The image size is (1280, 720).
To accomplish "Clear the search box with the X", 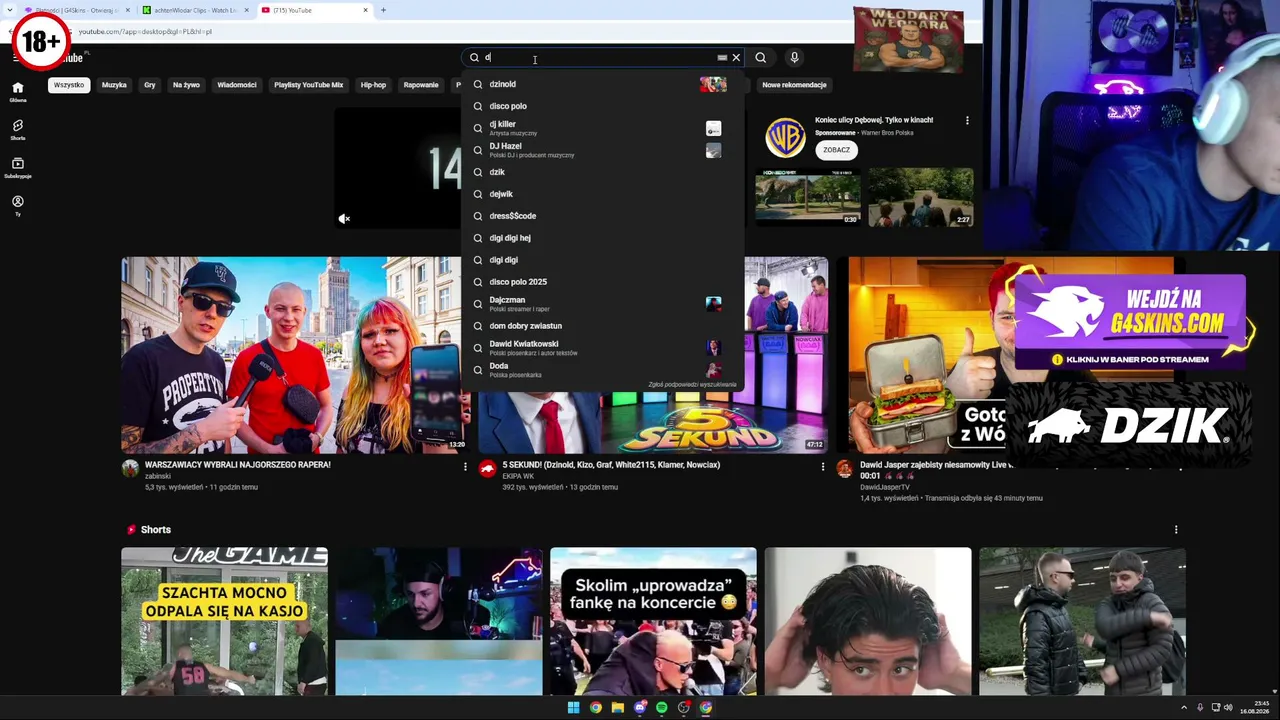I will click(736, 58).
